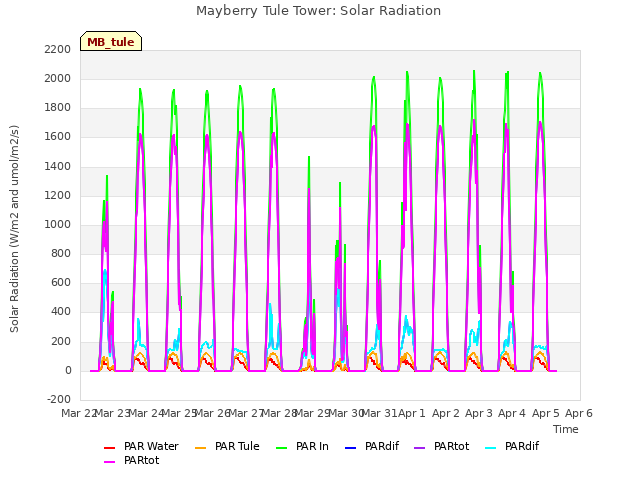Click the cyan PARdif legend swatch

[491, 448]
